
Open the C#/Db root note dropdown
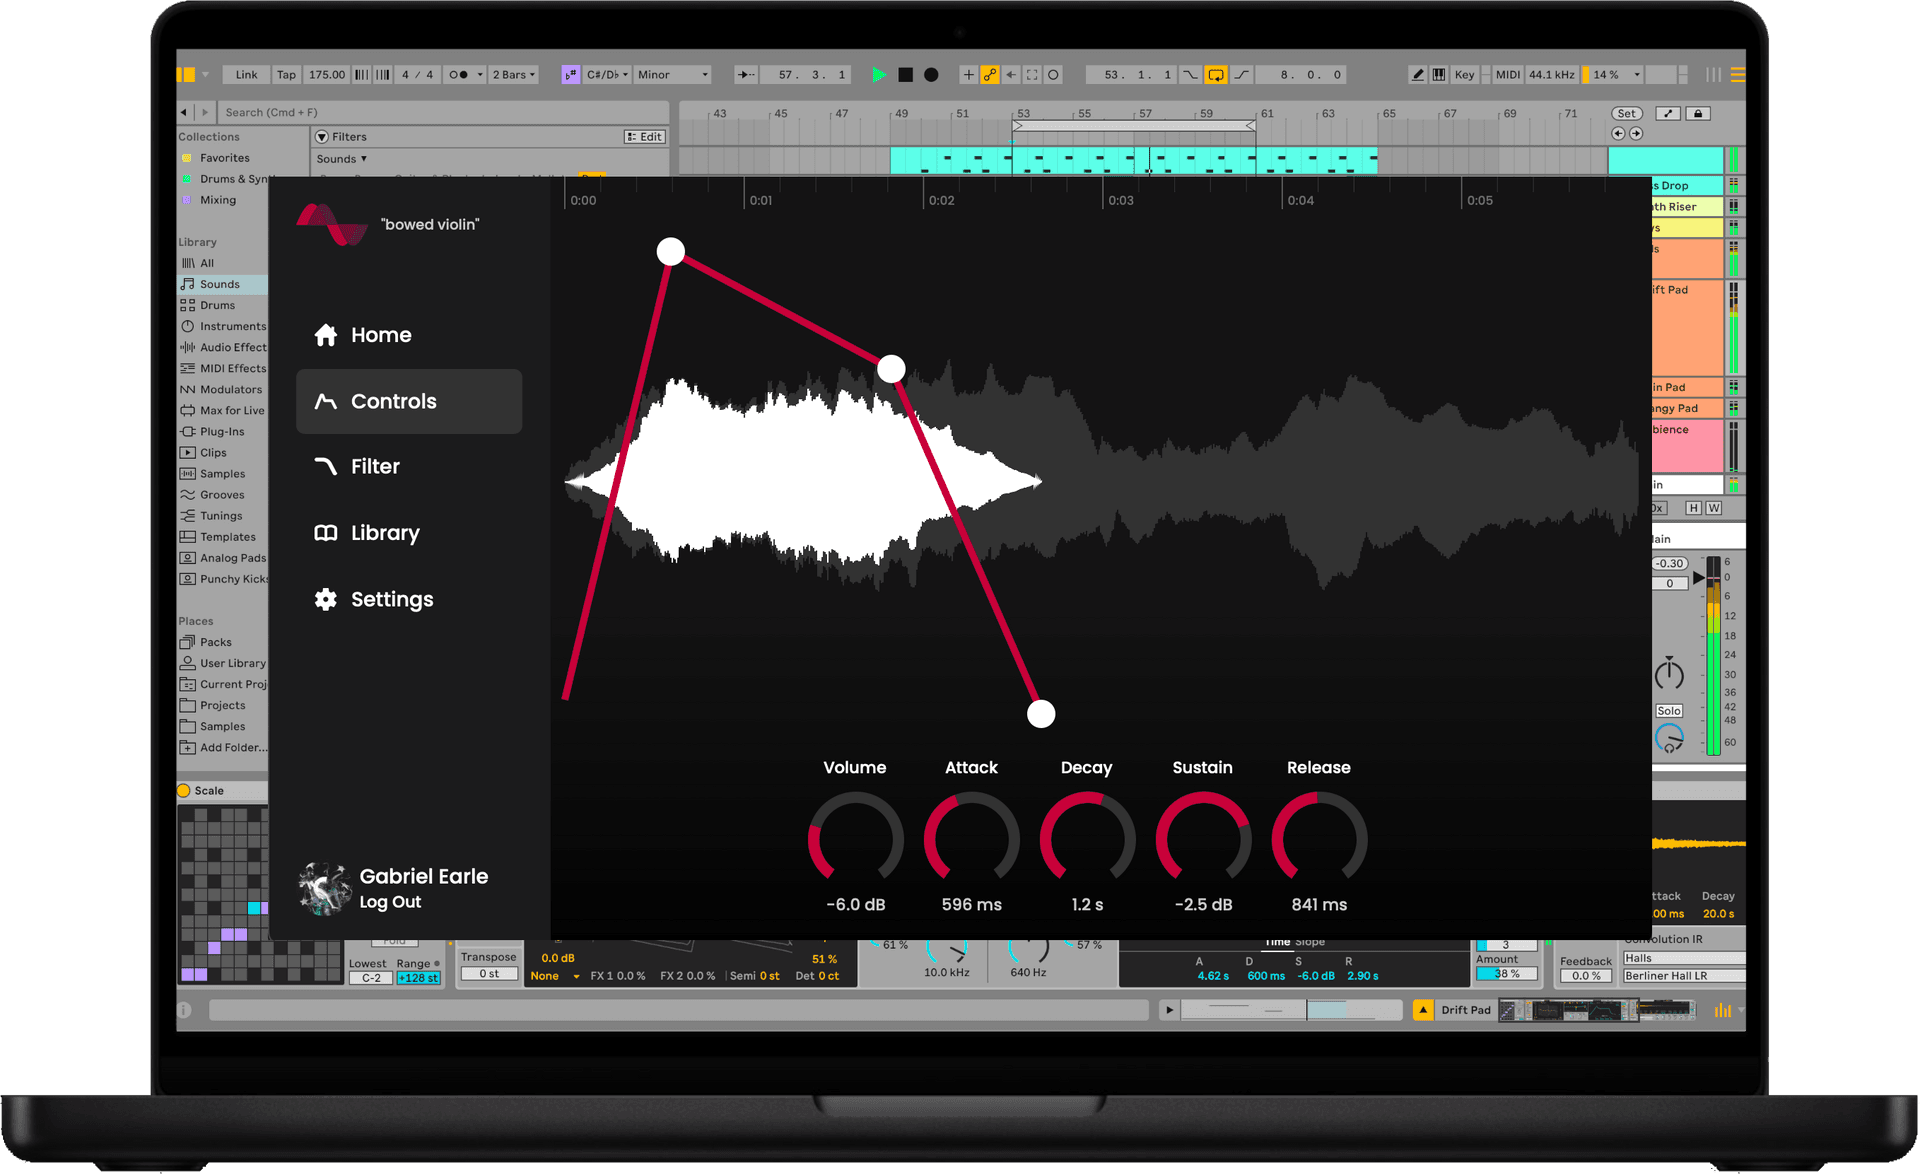click(x=607, y=75)
